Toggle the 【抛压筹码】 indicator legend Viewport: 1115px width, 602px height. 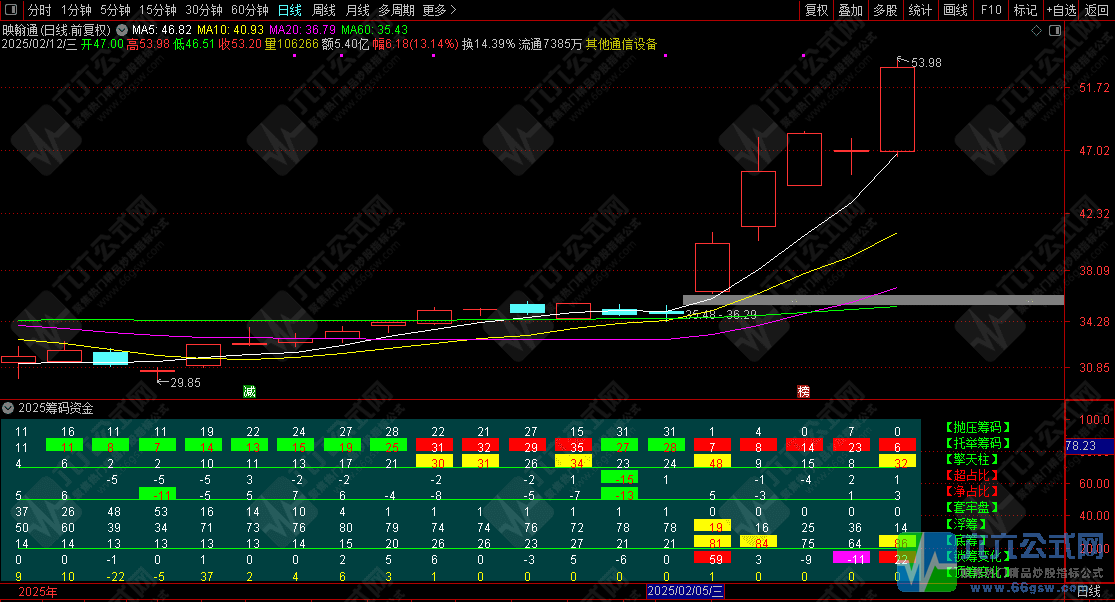pyautogui.click(x=979, y=427)
